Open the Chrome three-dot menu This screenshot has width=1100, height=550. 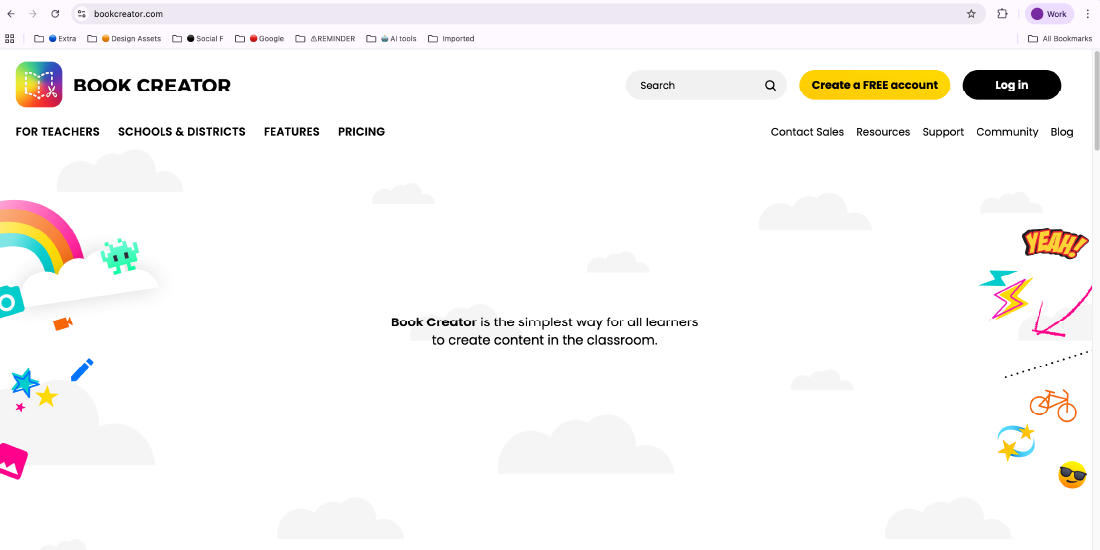pos(1087,14)
